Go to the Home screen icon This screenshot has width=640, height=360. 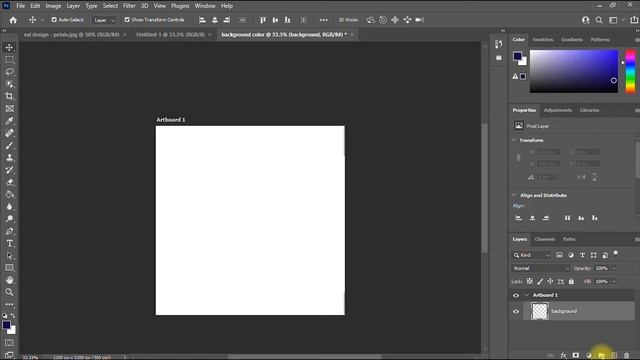tap(13, 20)
